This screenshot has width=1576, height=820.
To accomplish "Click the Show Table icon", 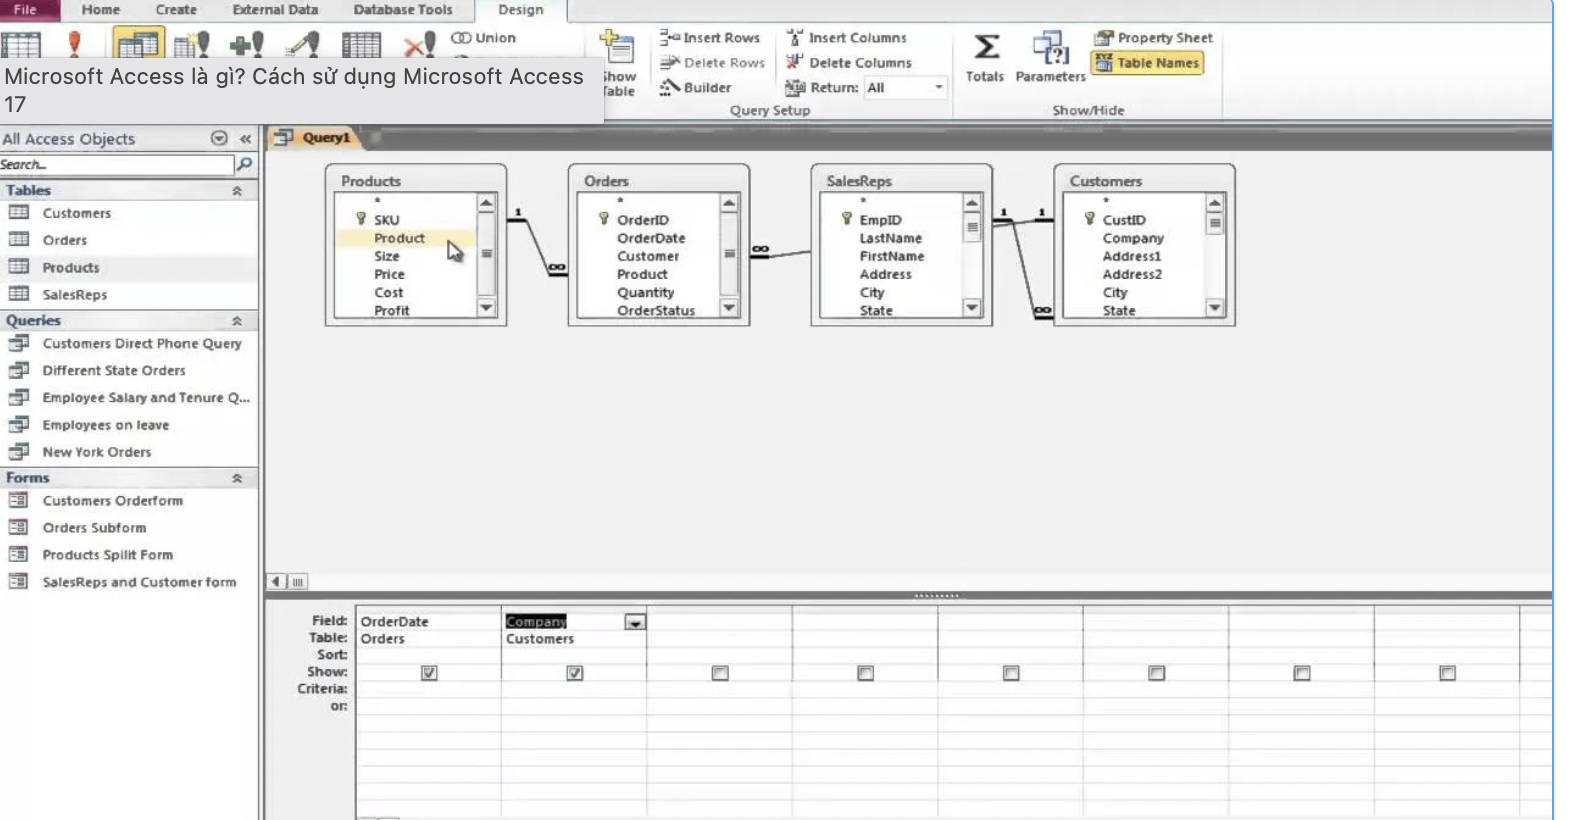I will coord(617,46).
